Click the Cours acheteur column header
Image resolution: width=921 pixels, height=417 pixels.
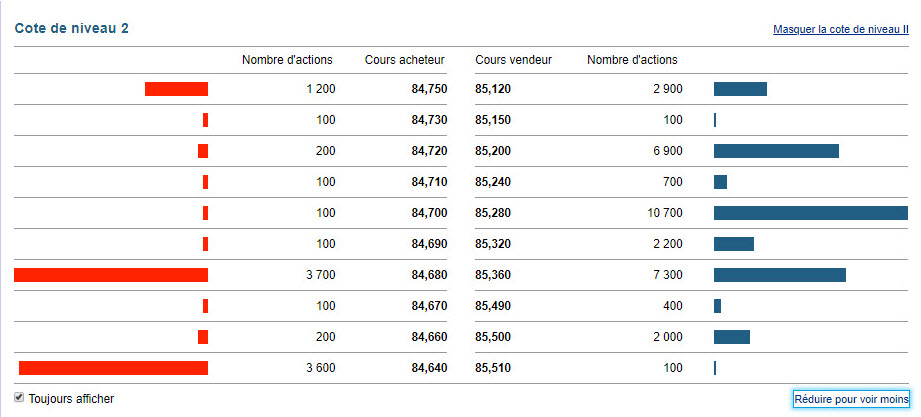click(405, 60)
